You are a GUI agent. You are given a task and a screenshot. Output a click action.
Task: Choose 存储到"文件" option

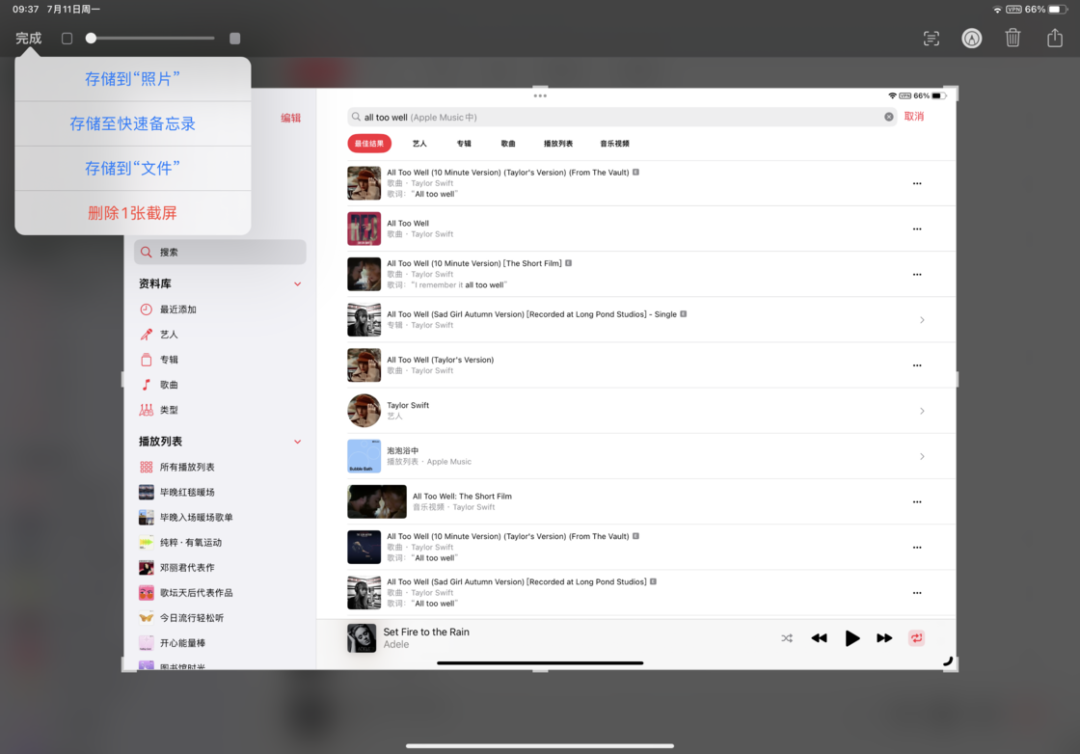point(132,168)
